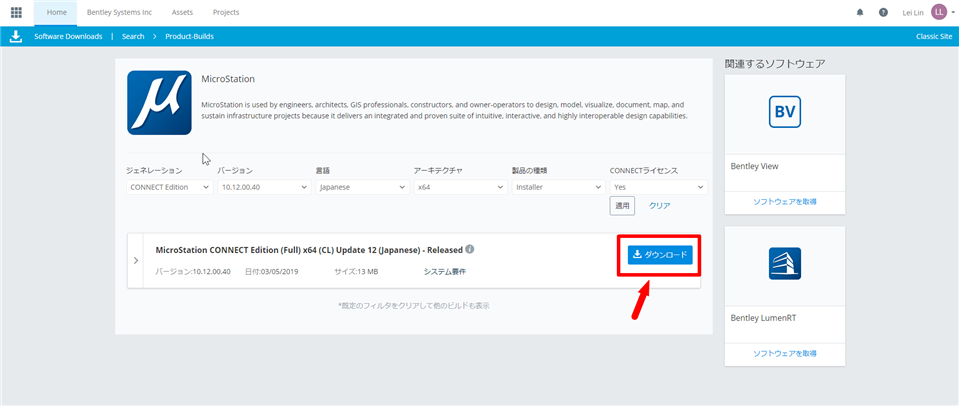Viewport: 959px width, 406px height.
Task: Click the Lei Lin user name
Action: tap(913, 12)
